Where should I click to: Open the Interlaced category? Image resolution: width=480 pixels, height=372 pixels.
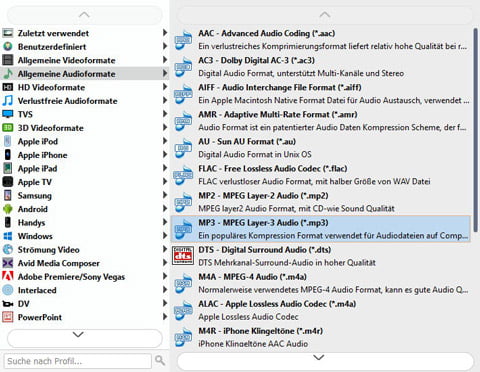[85, 290]
